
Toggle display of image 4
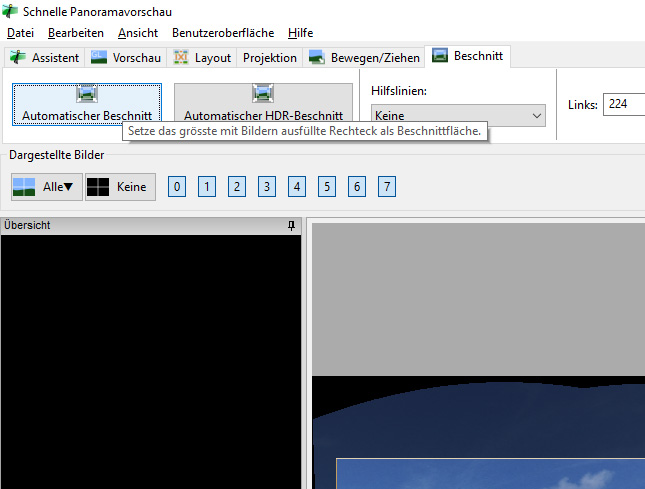point(297,187)
